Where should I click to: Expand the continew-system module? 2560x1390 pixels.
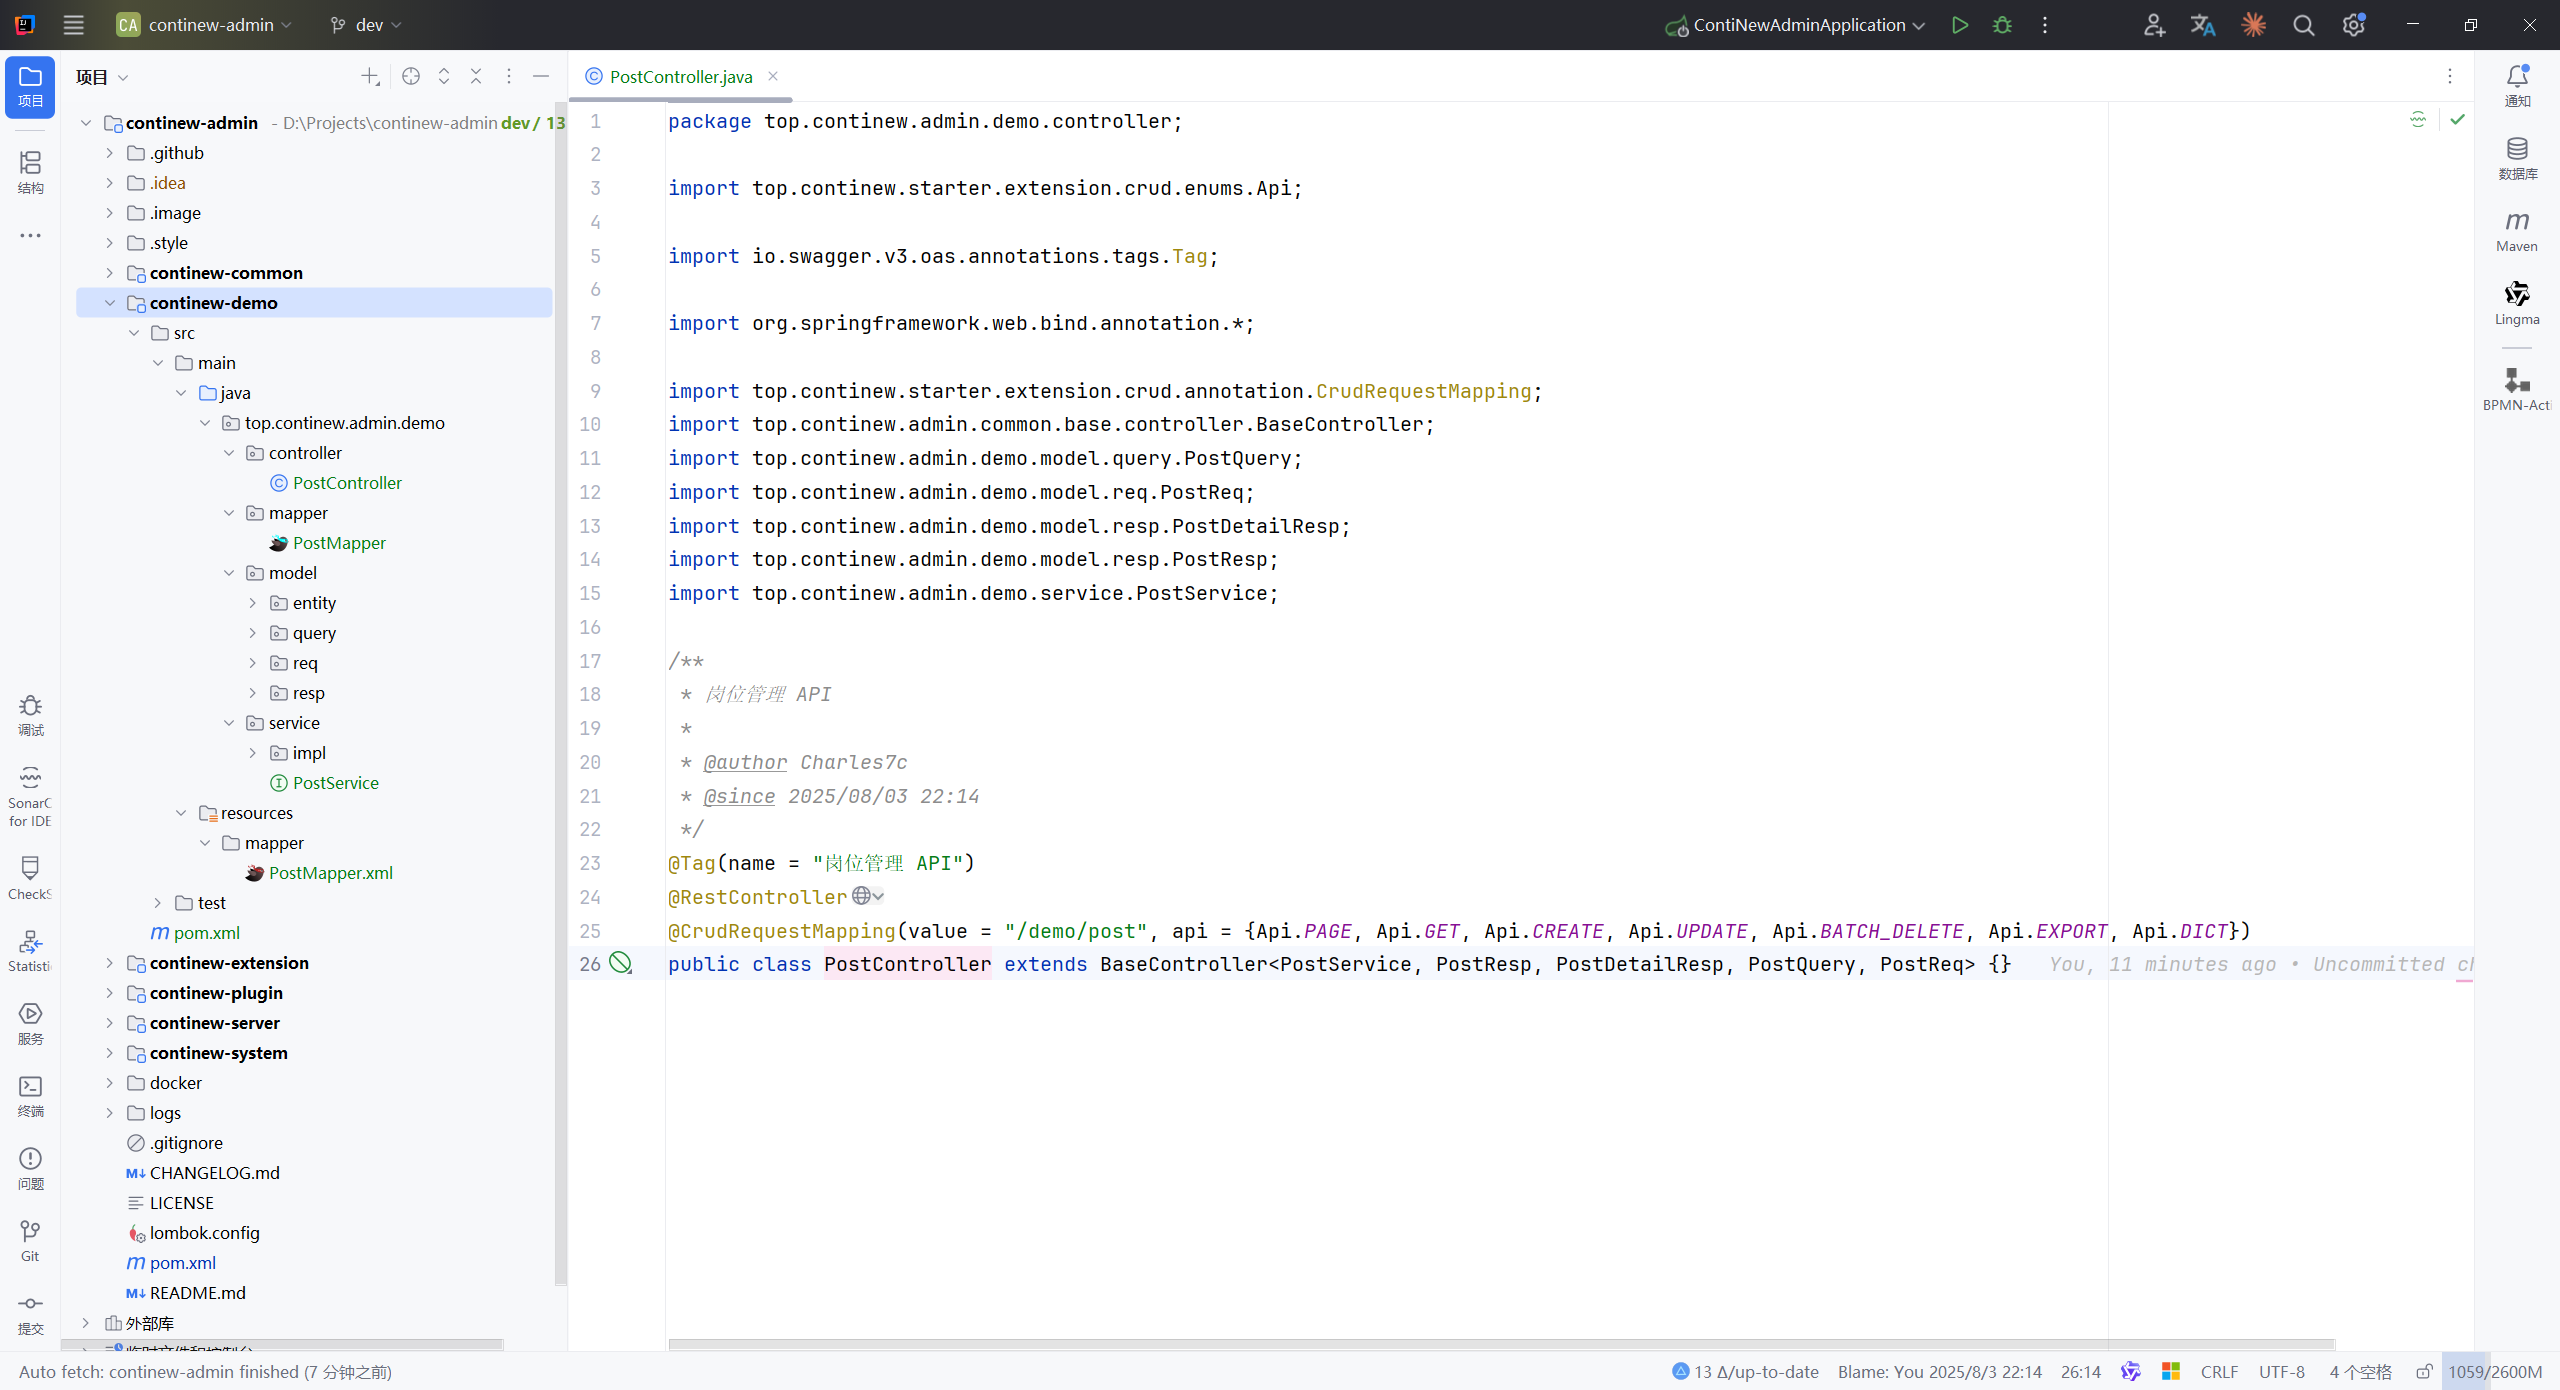110,1053
